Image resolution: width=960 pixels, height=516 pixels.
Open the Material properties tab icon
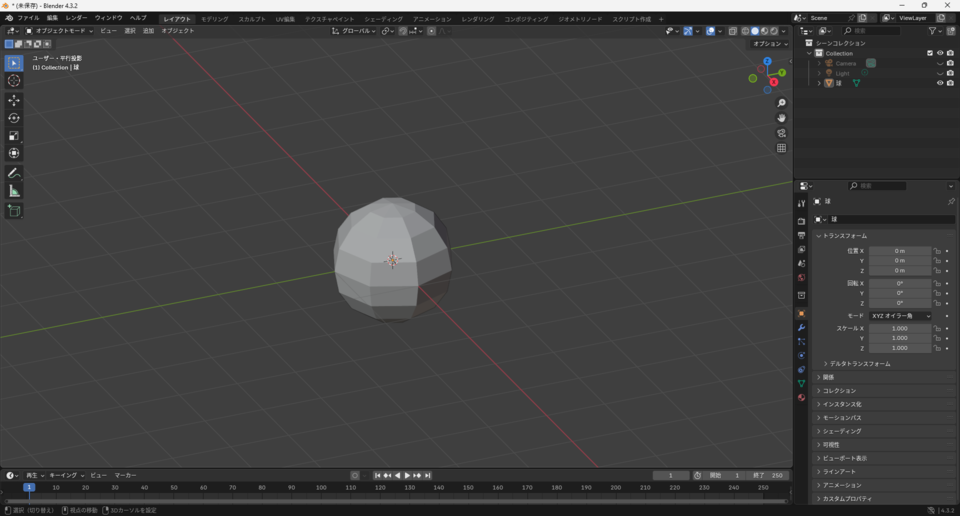801,398
